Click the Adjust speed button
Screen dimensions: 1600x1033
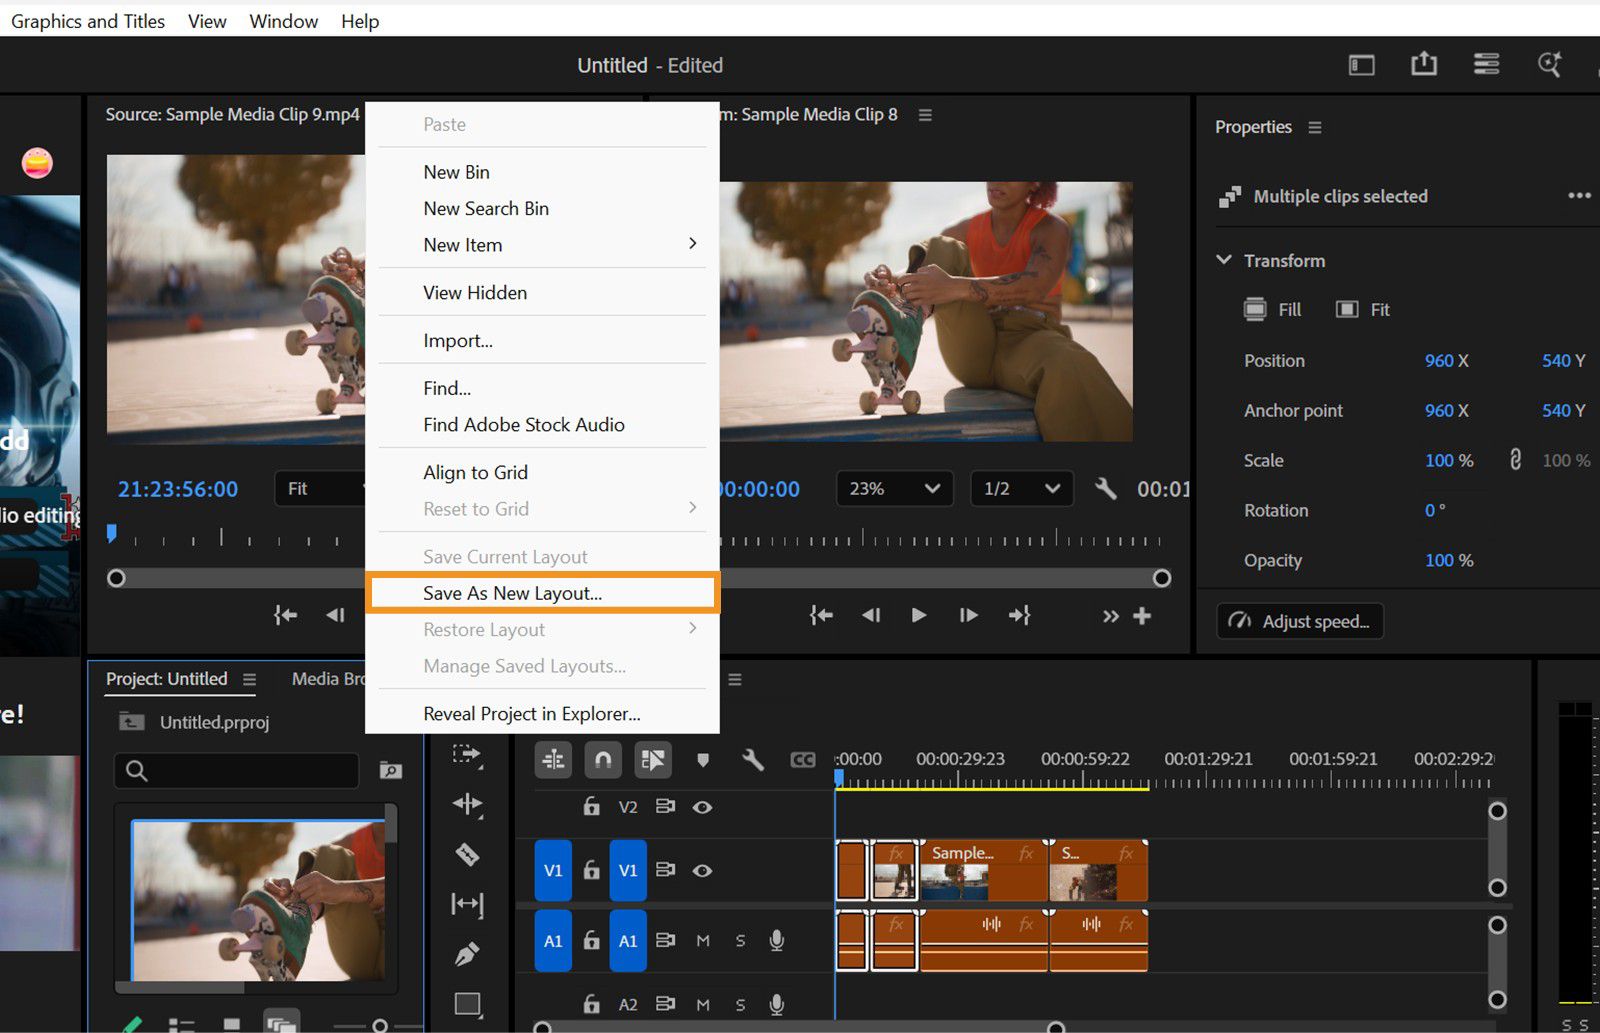1300,621
